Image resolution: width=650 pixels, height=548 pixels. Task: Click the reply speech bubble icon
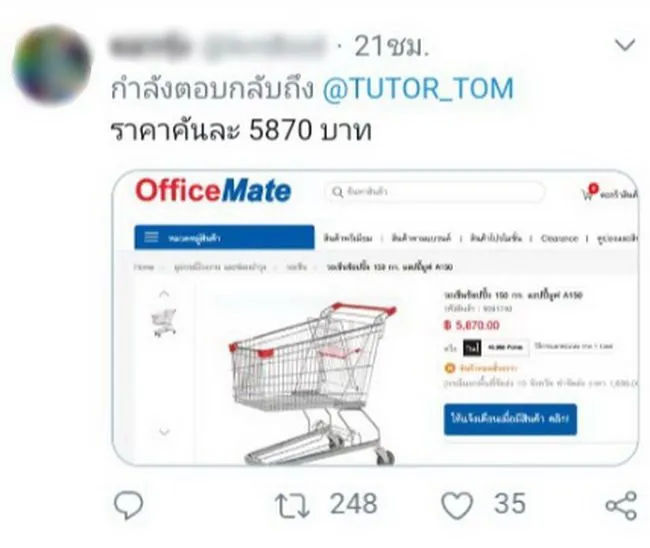129,504
